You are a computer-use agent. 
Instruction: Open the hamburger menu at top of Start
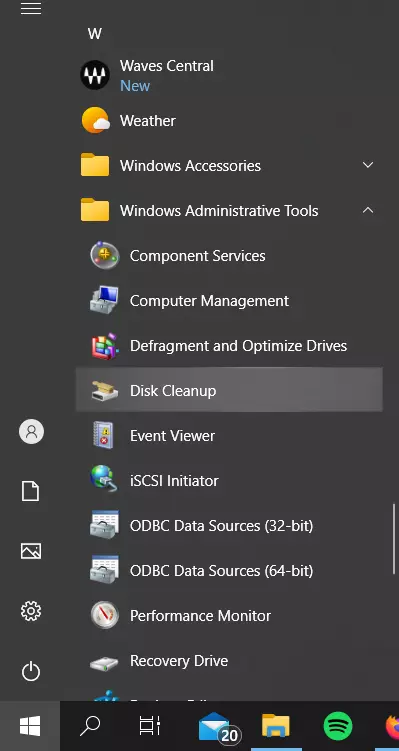31,8
